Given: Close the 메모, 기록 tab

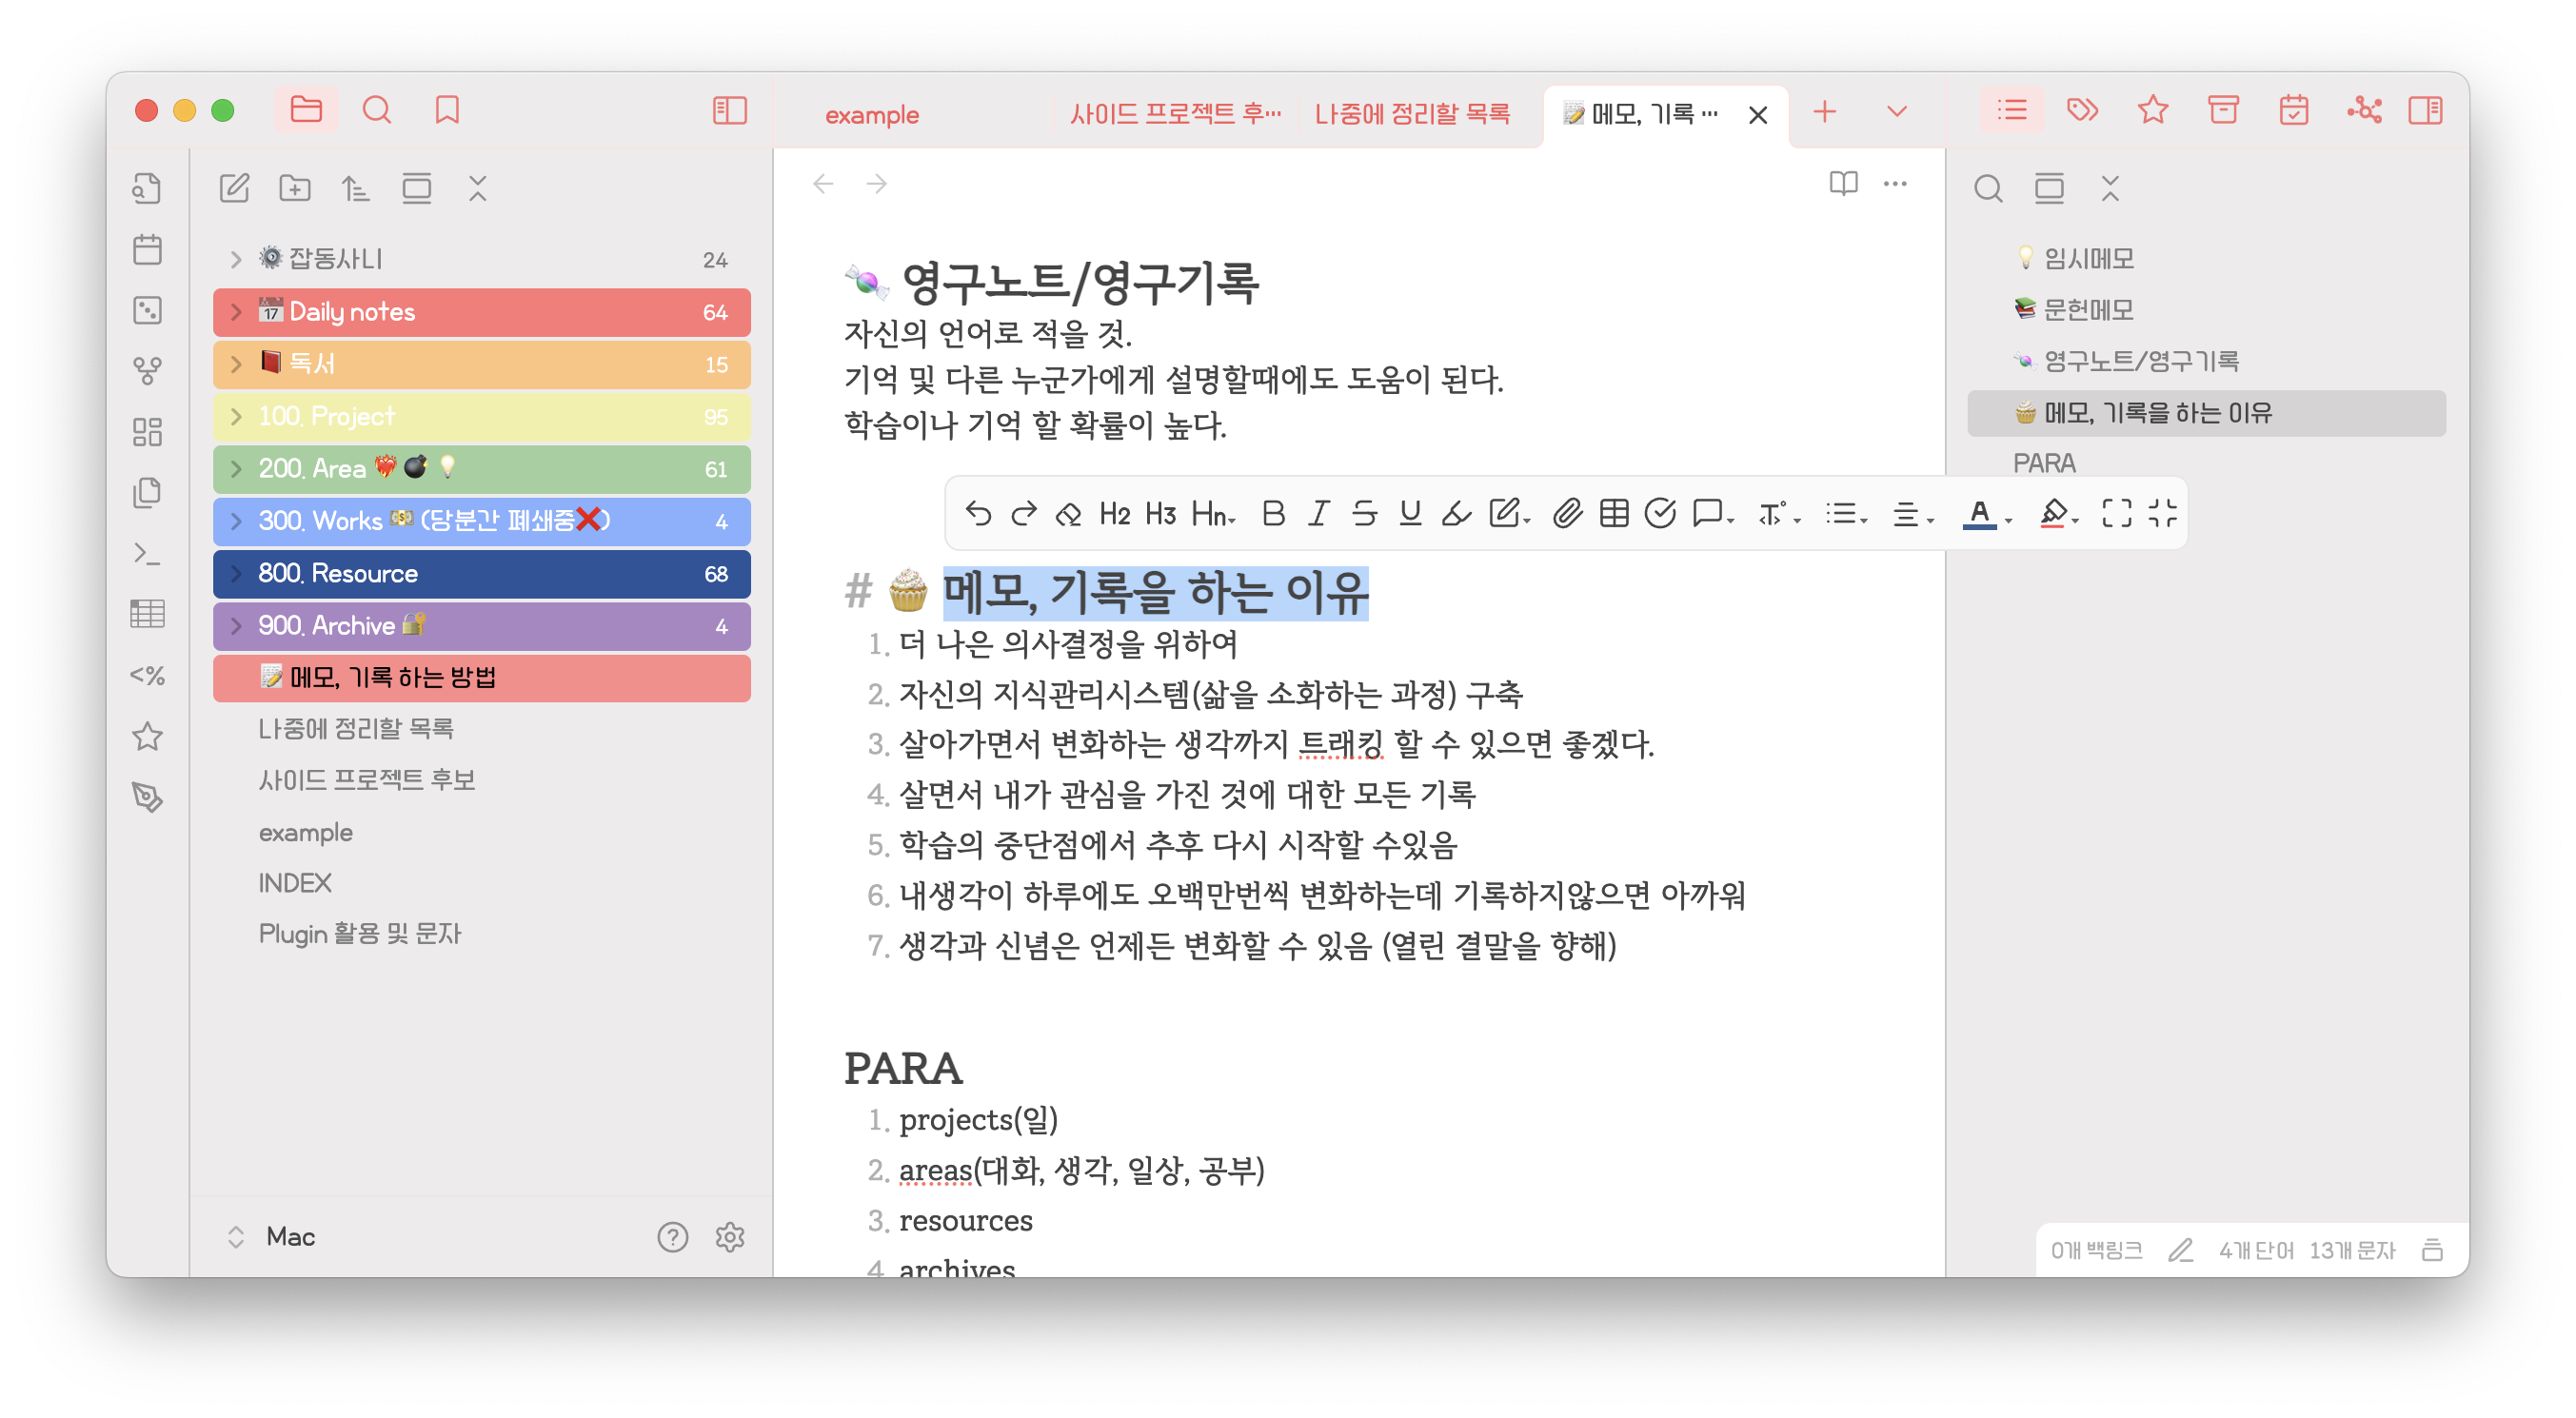Looking at the screenshot, I should (1757, 115).
